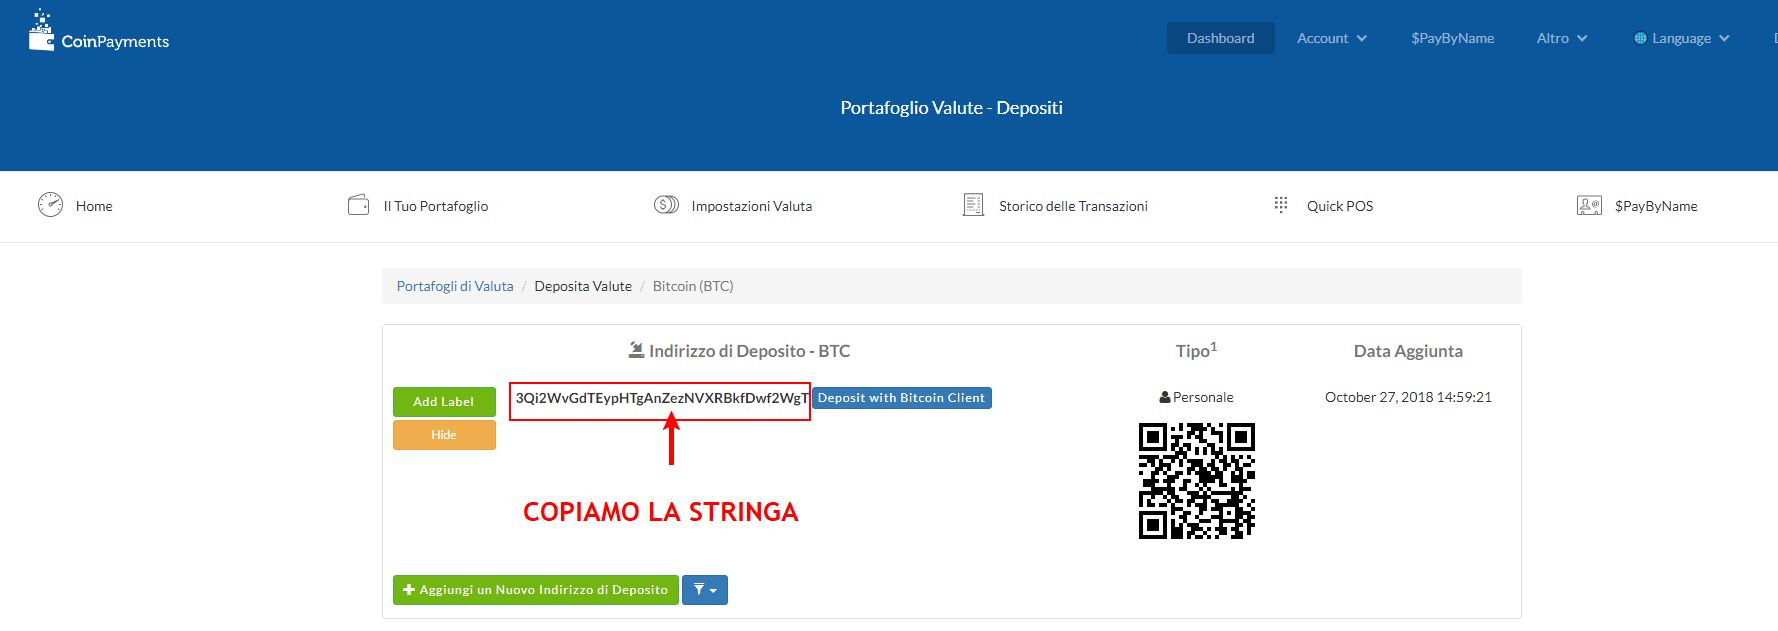Screen dimensions: 1778x631
Task: Click the coins icon for Impostazioni Valuta
Action: coord(666,205)
